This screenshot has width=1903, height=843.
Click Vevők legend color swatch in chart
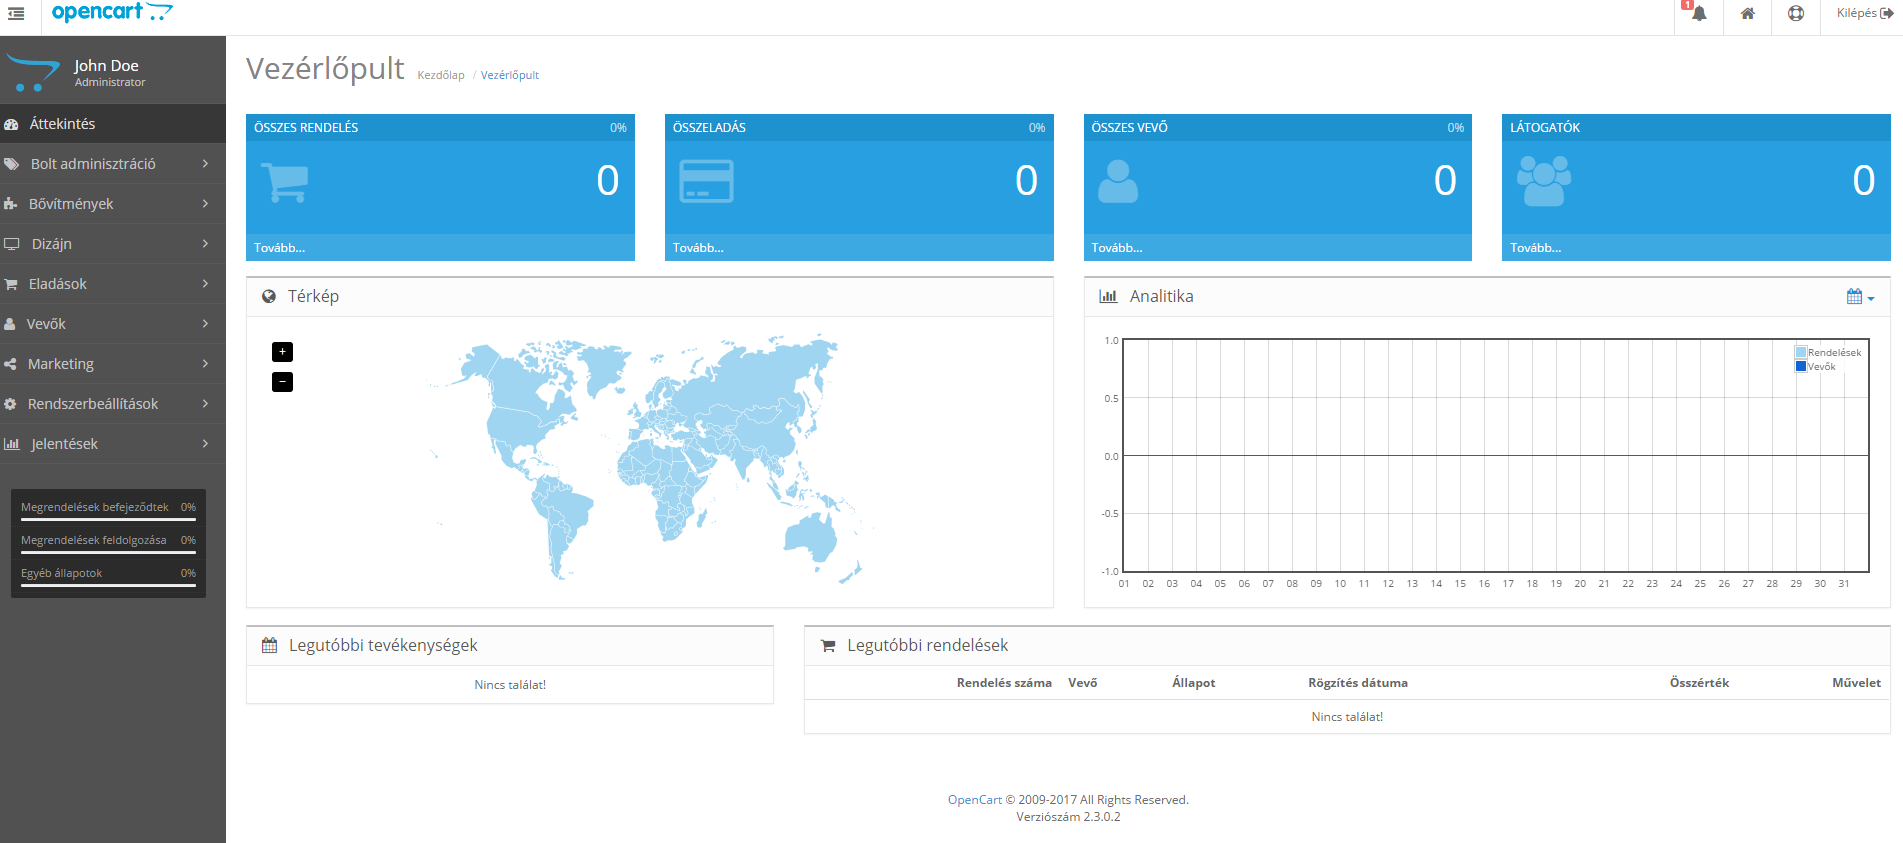(1801, 367)
